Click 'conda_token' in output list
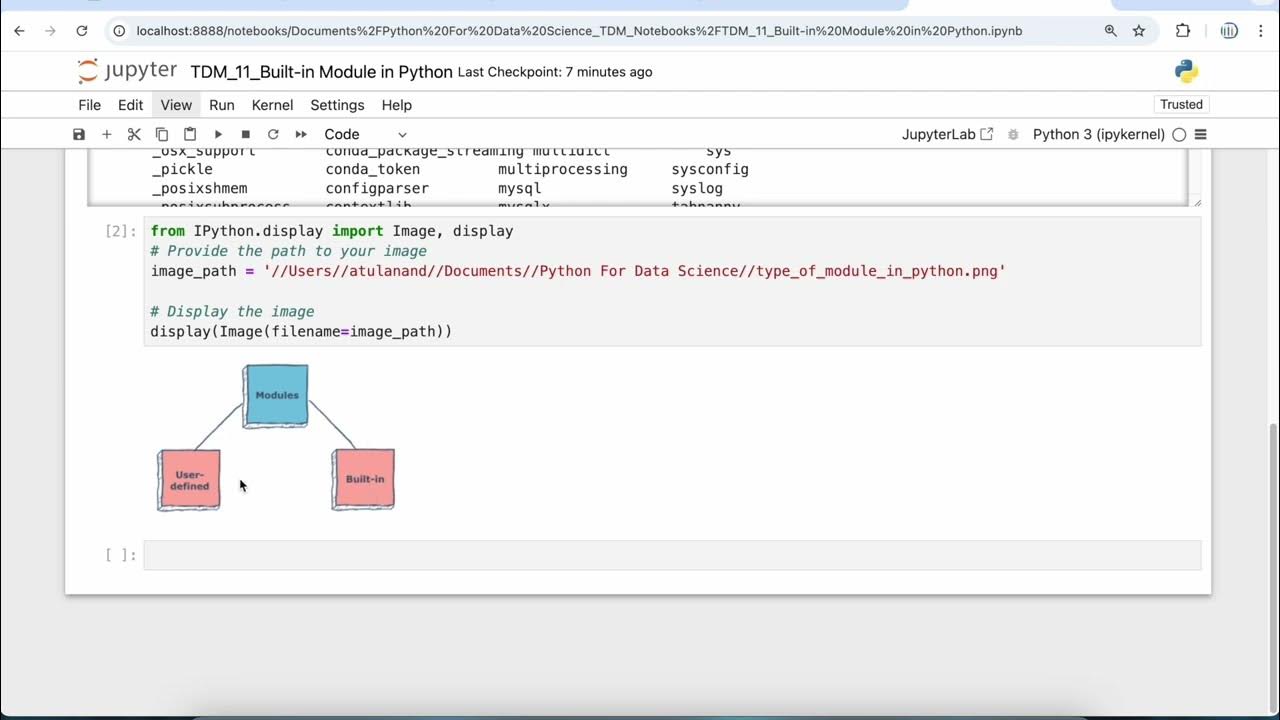This screenshot has width=1280, height=720. (373, 169)
